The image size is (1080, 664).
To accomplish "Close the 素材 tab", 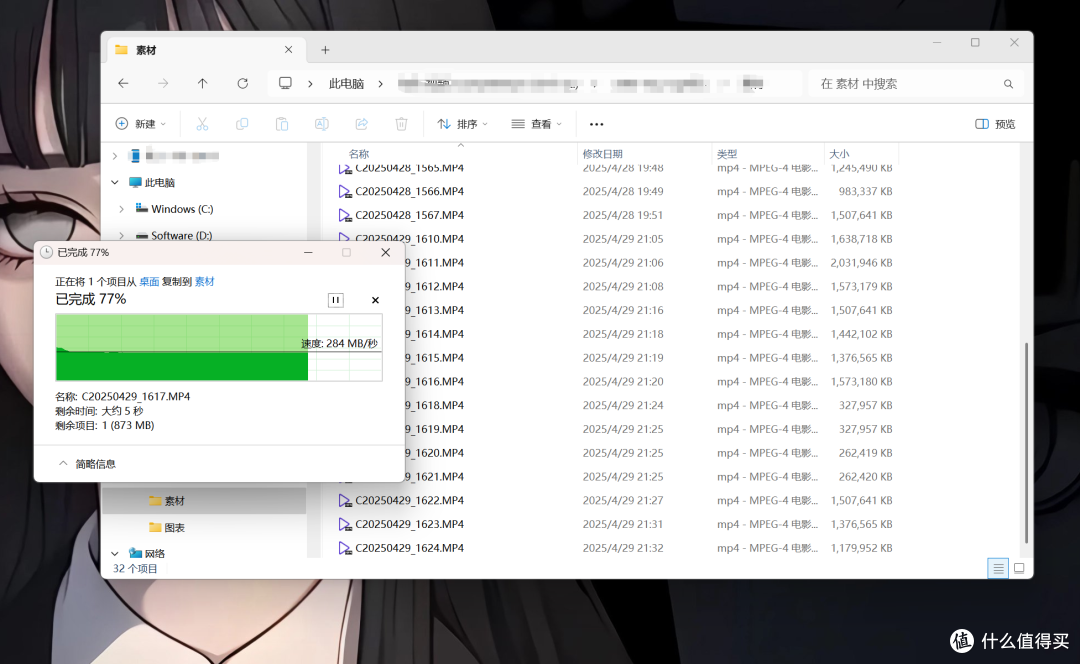I will (289, 50).
